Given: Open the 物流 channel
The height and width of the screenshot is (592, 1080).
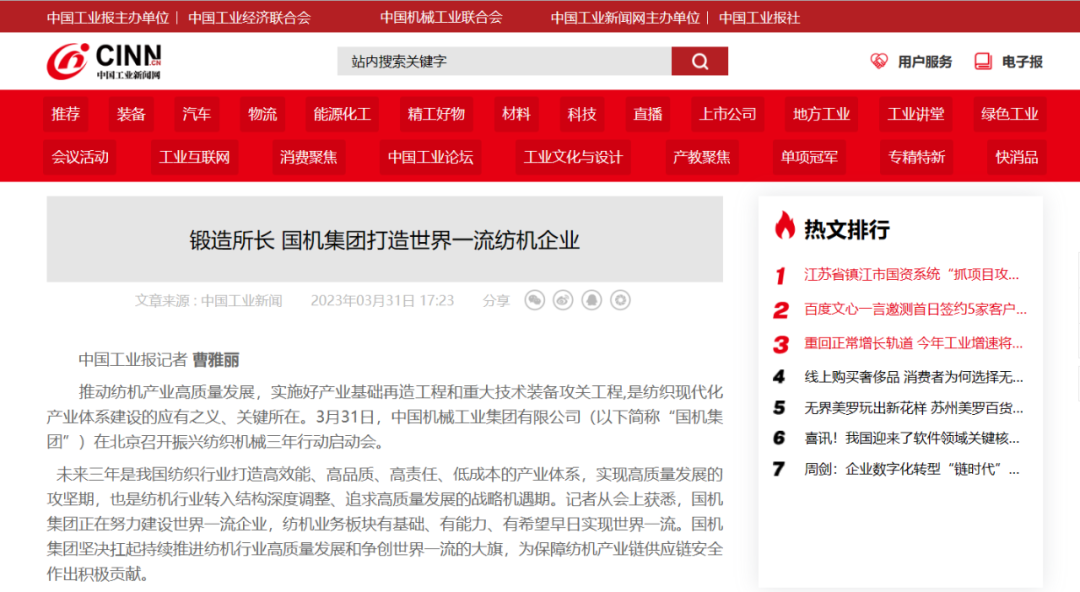Looking at the screenshot, I should click(x=262, y=114).
